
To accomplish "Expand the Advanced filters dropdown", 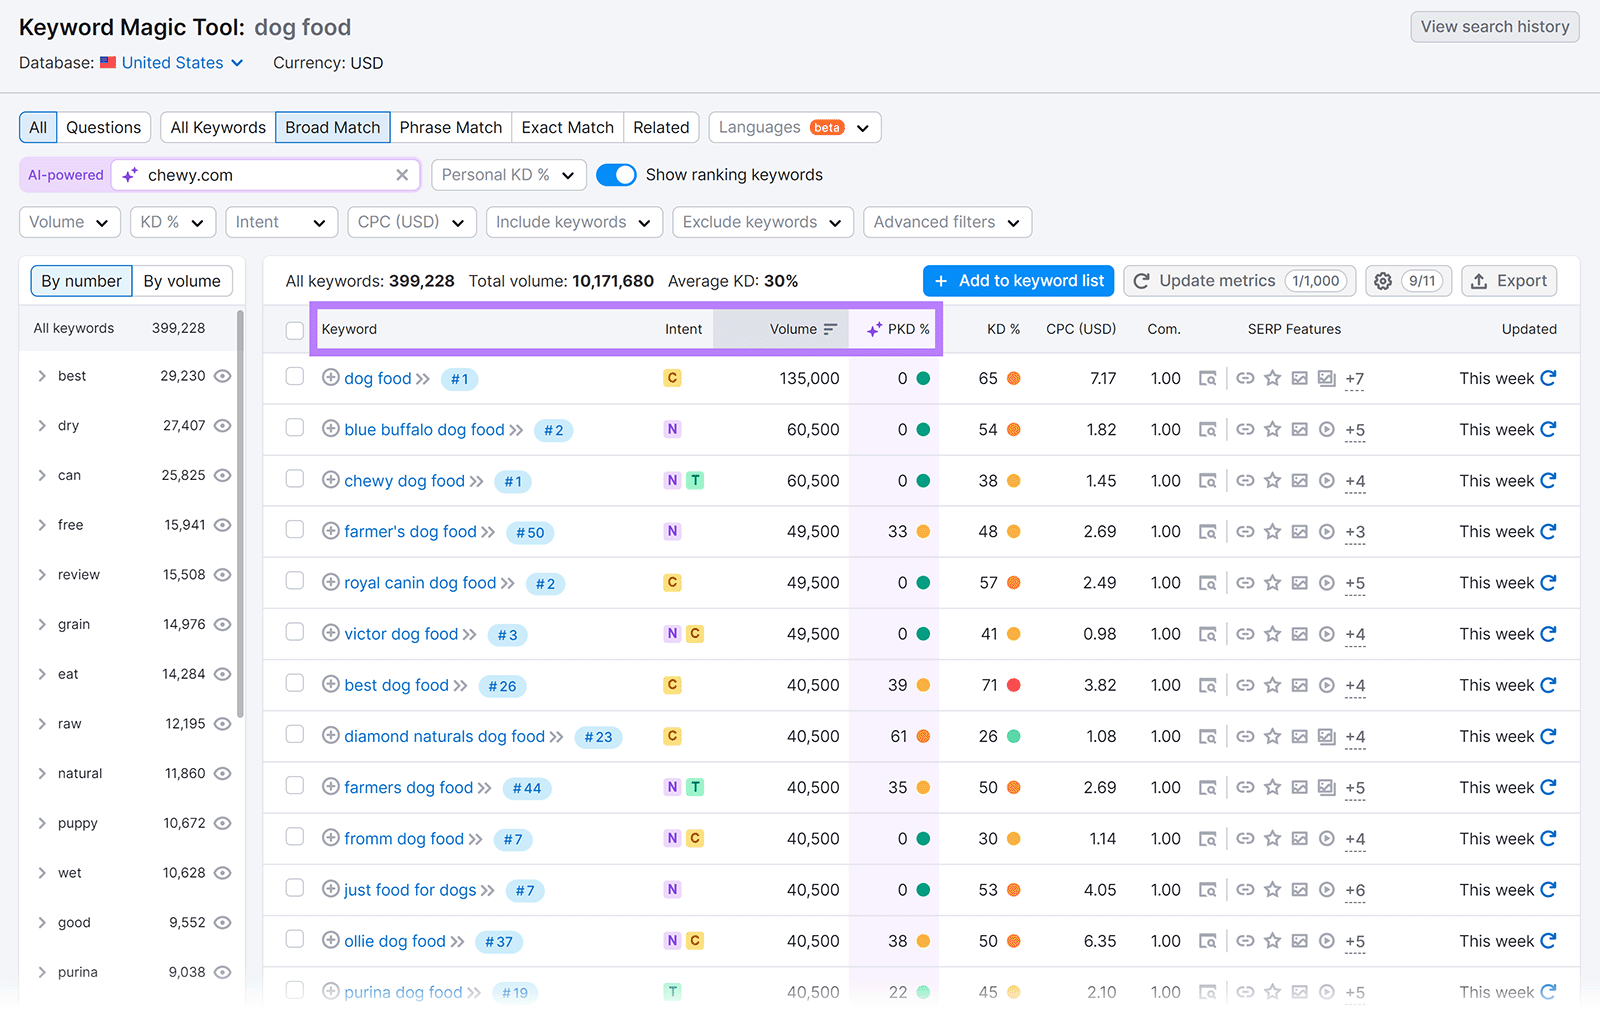I will click(946, 222).
